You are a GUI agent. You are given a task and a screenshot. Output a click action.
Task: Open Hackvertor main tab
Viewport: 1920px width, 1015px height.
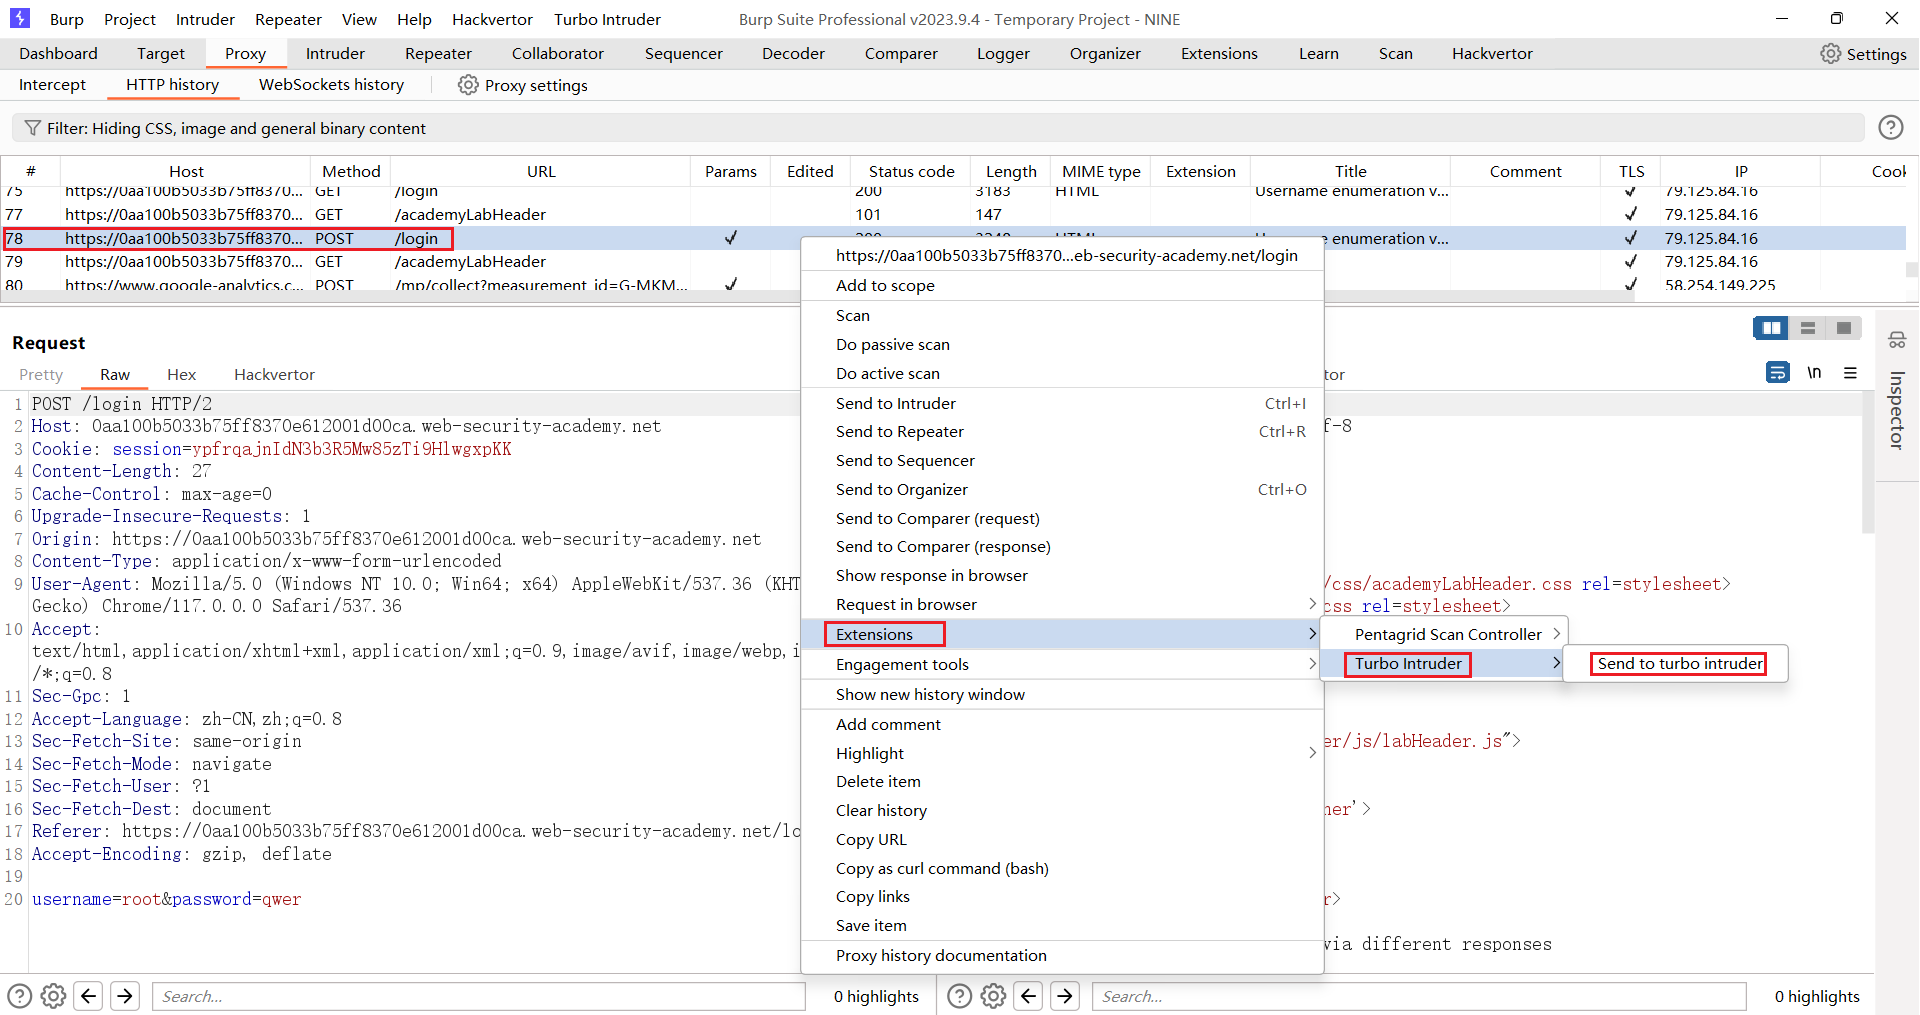[x=1492, y=54]
